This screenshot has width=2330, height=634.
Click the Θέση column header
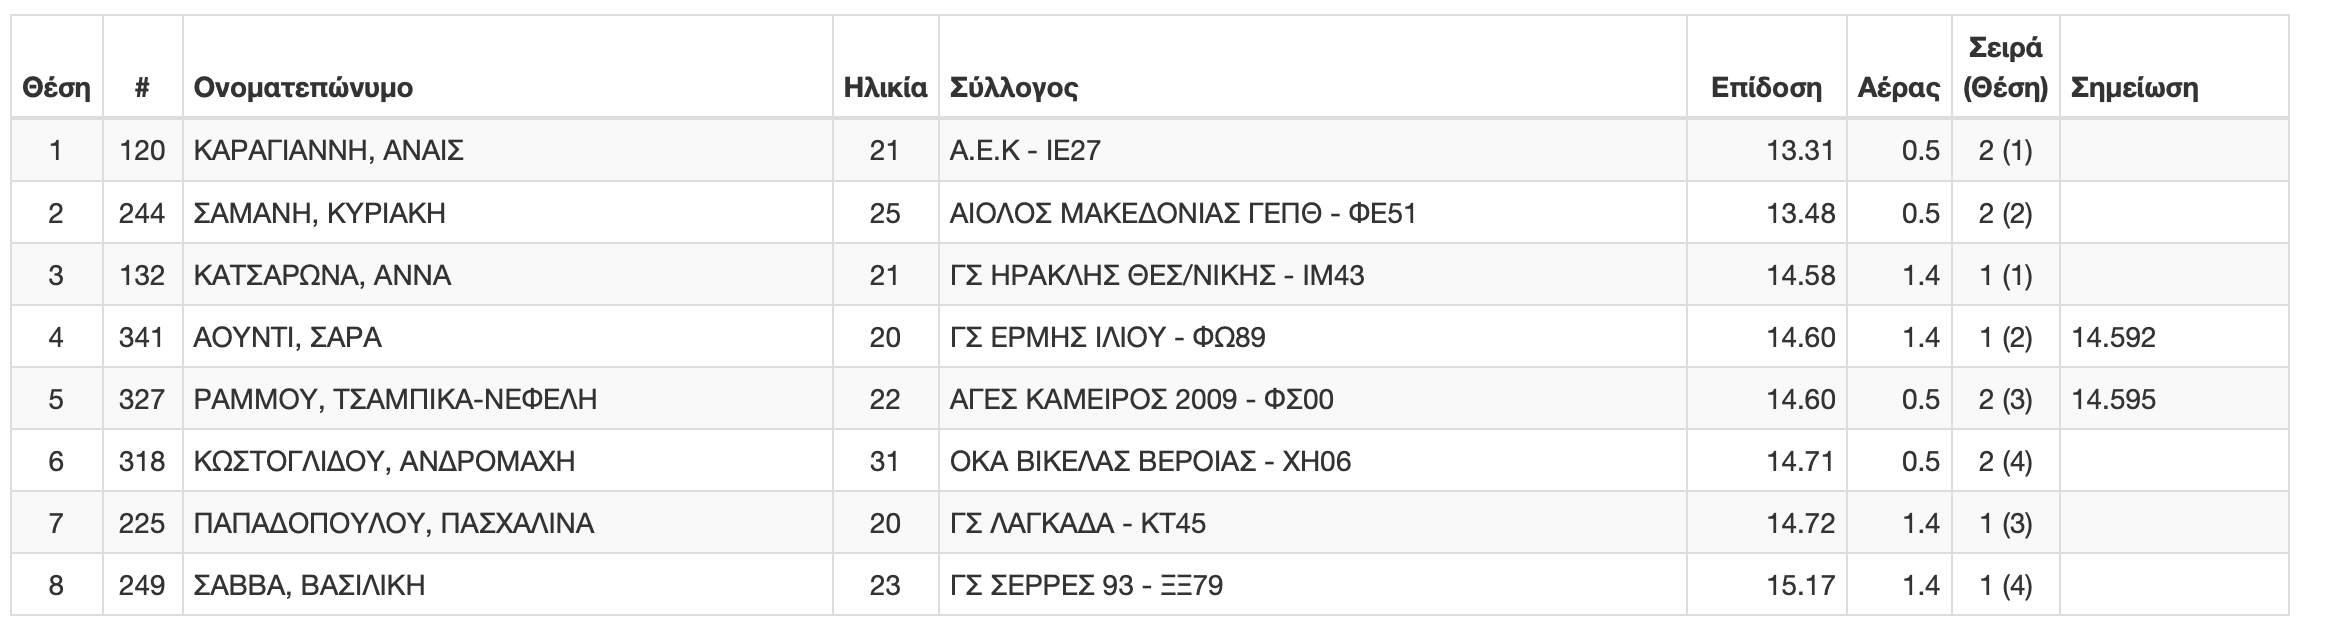(56, 88)
